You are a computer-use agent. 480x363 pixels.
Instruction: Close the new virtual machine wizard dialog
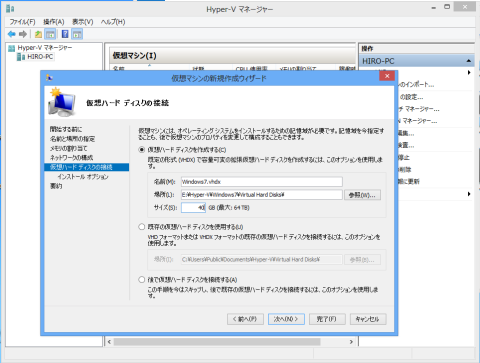[387, 76]
